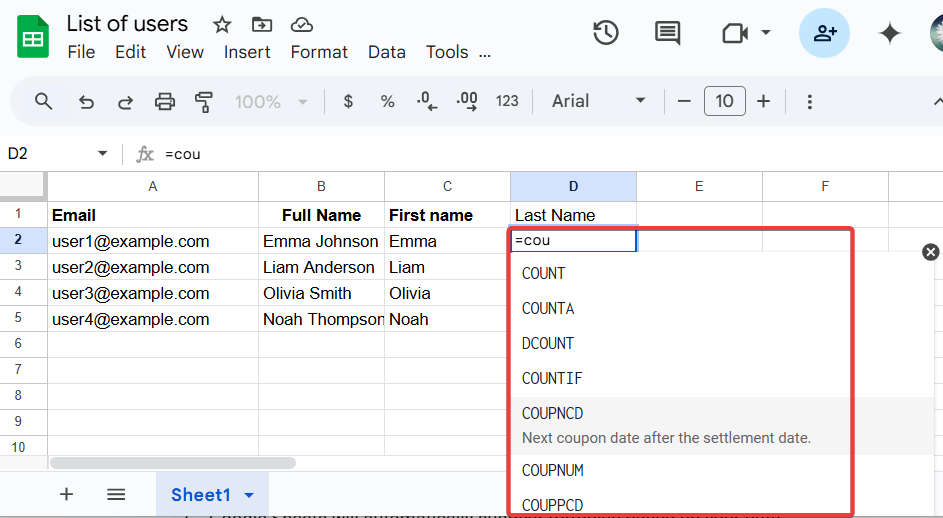Decrease font size with minus button
The height and width of the screenshot is (518, 943).
[x=684, y=101]
